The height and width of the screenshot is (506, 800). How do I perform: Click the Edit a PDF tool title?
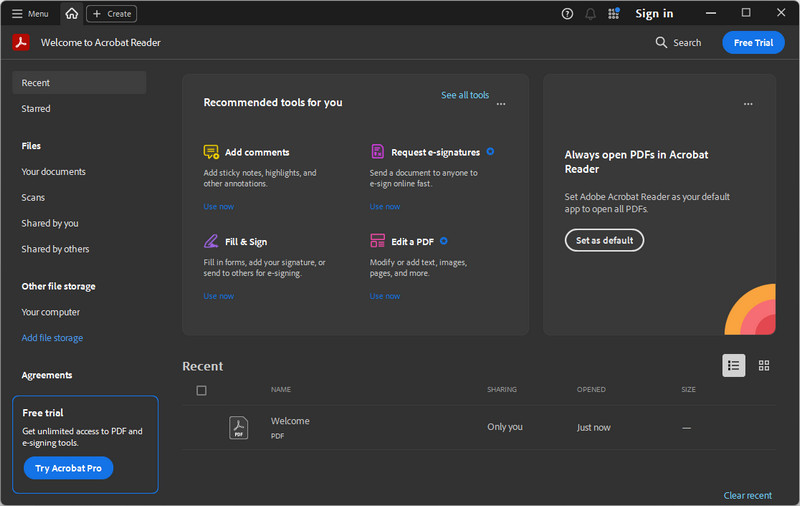412,242
